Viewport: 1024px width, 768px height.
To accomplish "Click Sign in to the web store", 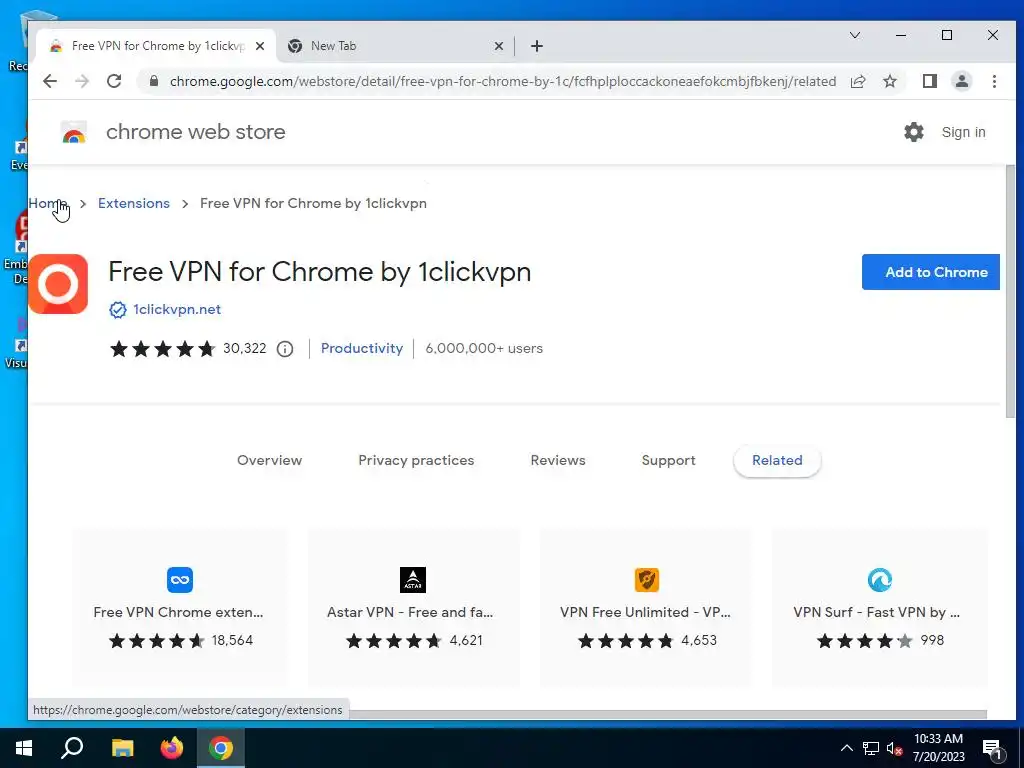I will coord(963,132).
